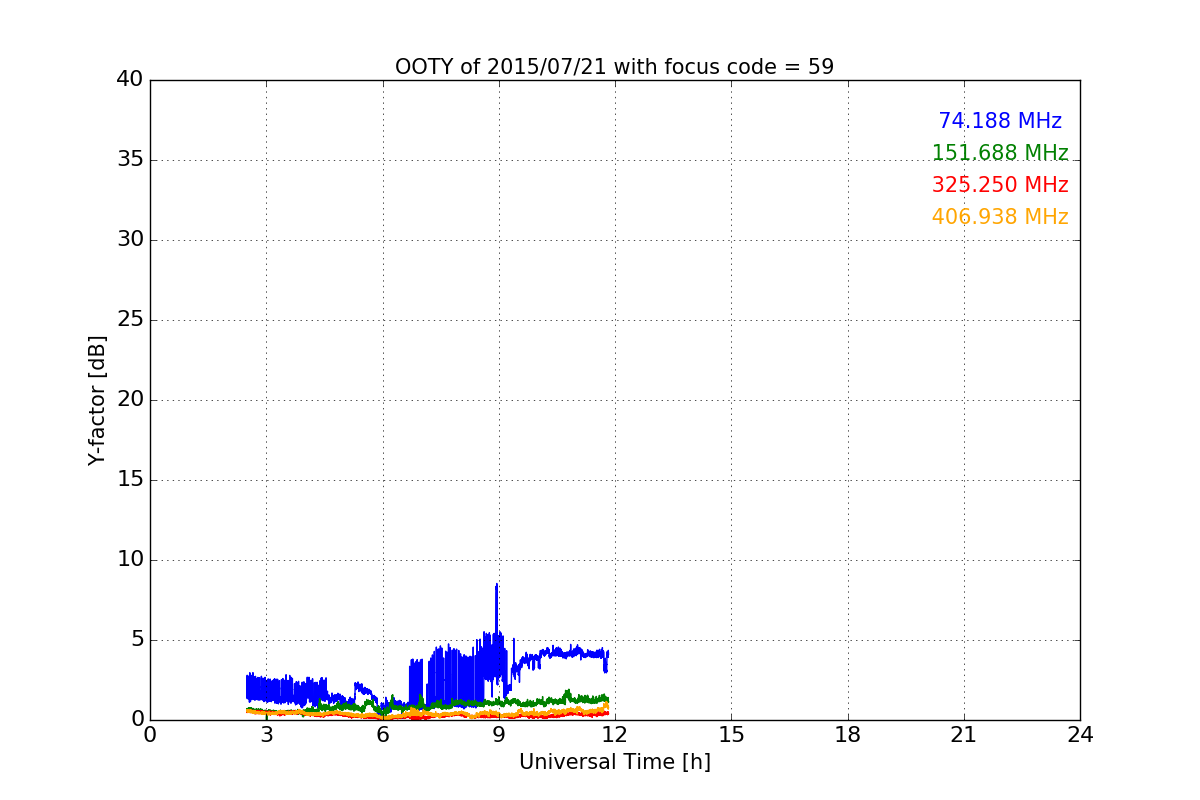This screenshot has width=1200, height=800.
Task: Click the x-axis tick label 12
Action: click(x=615, y=734)
